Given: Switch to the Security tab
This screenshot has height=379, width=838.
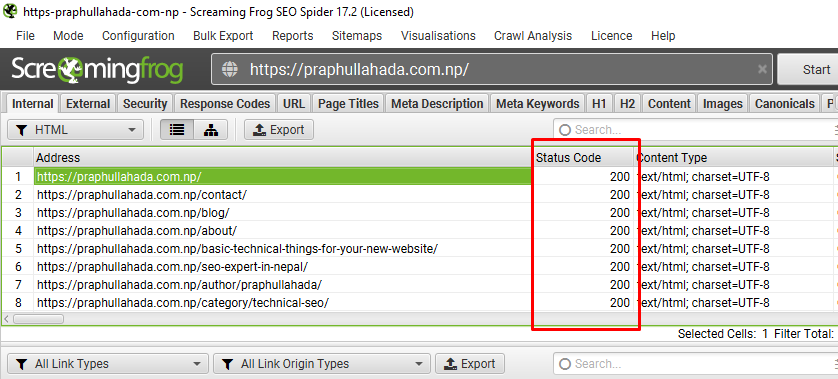Looking at the screenshot, I should click(x=145, y=104).
